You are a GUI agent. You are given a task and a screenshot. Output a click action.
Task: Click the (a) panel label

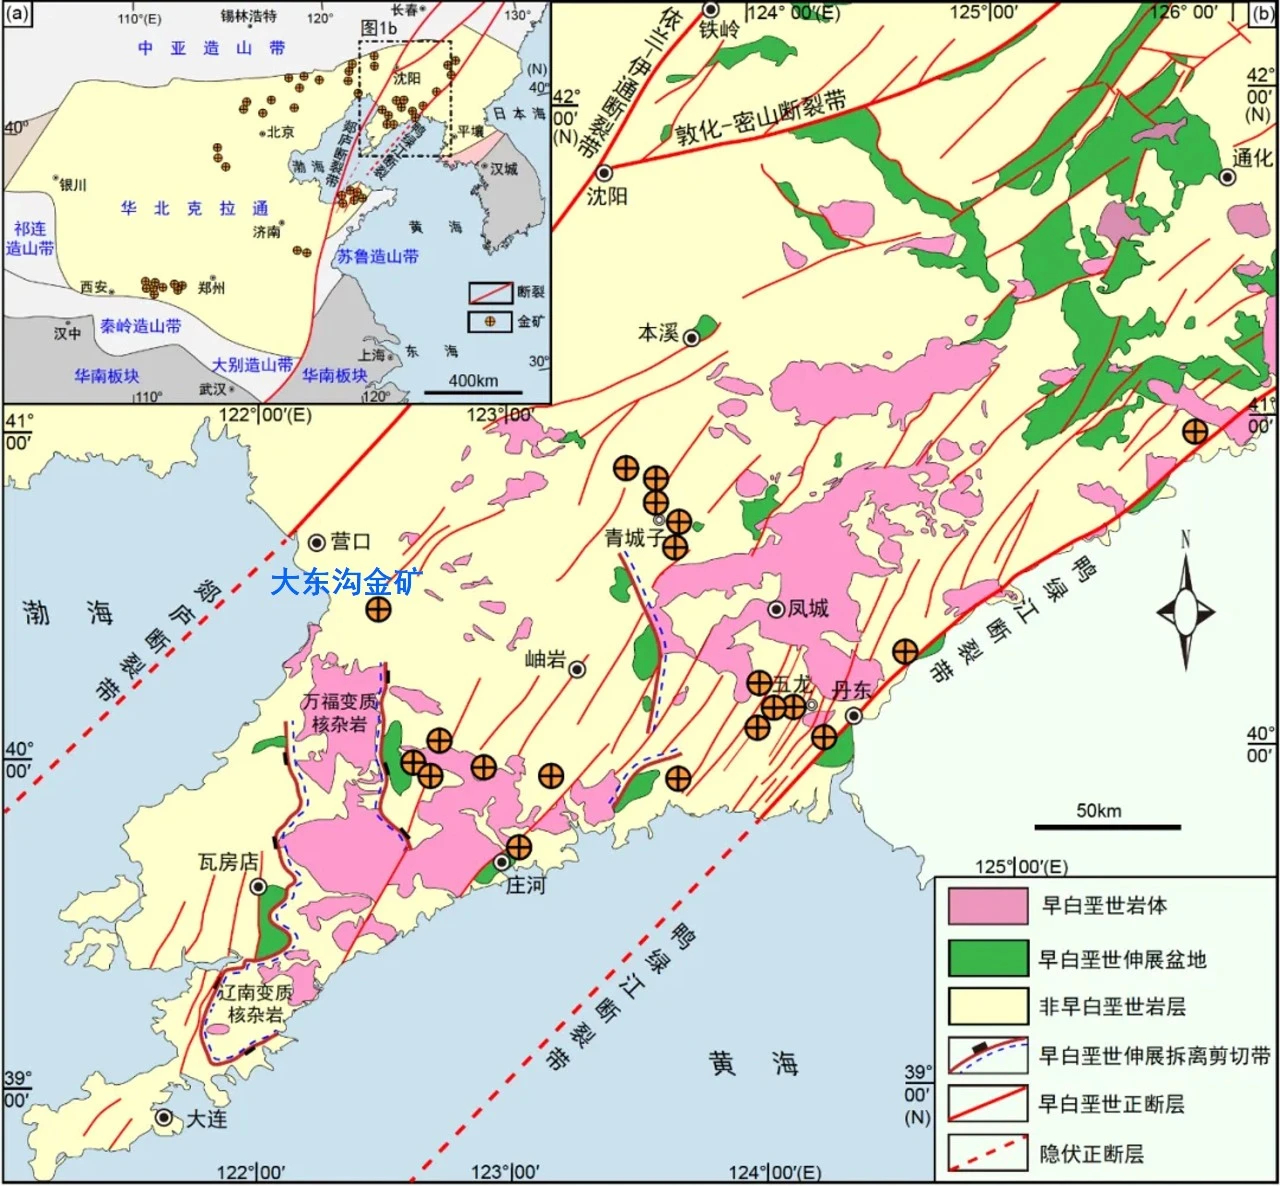coord(19,13)
